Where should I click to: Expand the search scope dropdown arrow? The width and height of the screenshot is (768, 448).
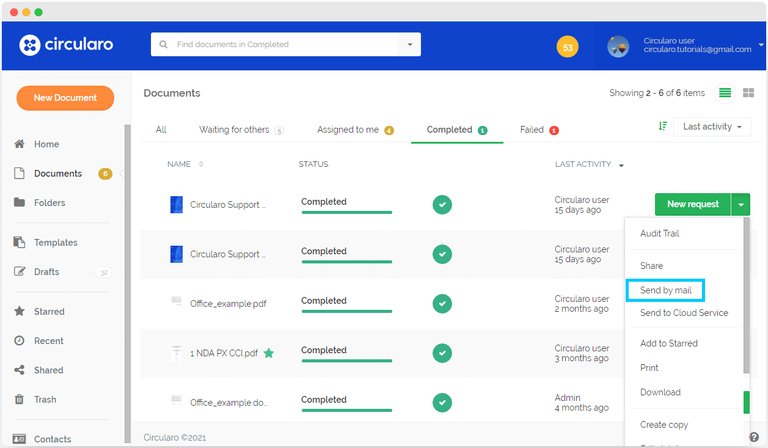(x=409, y=45)
